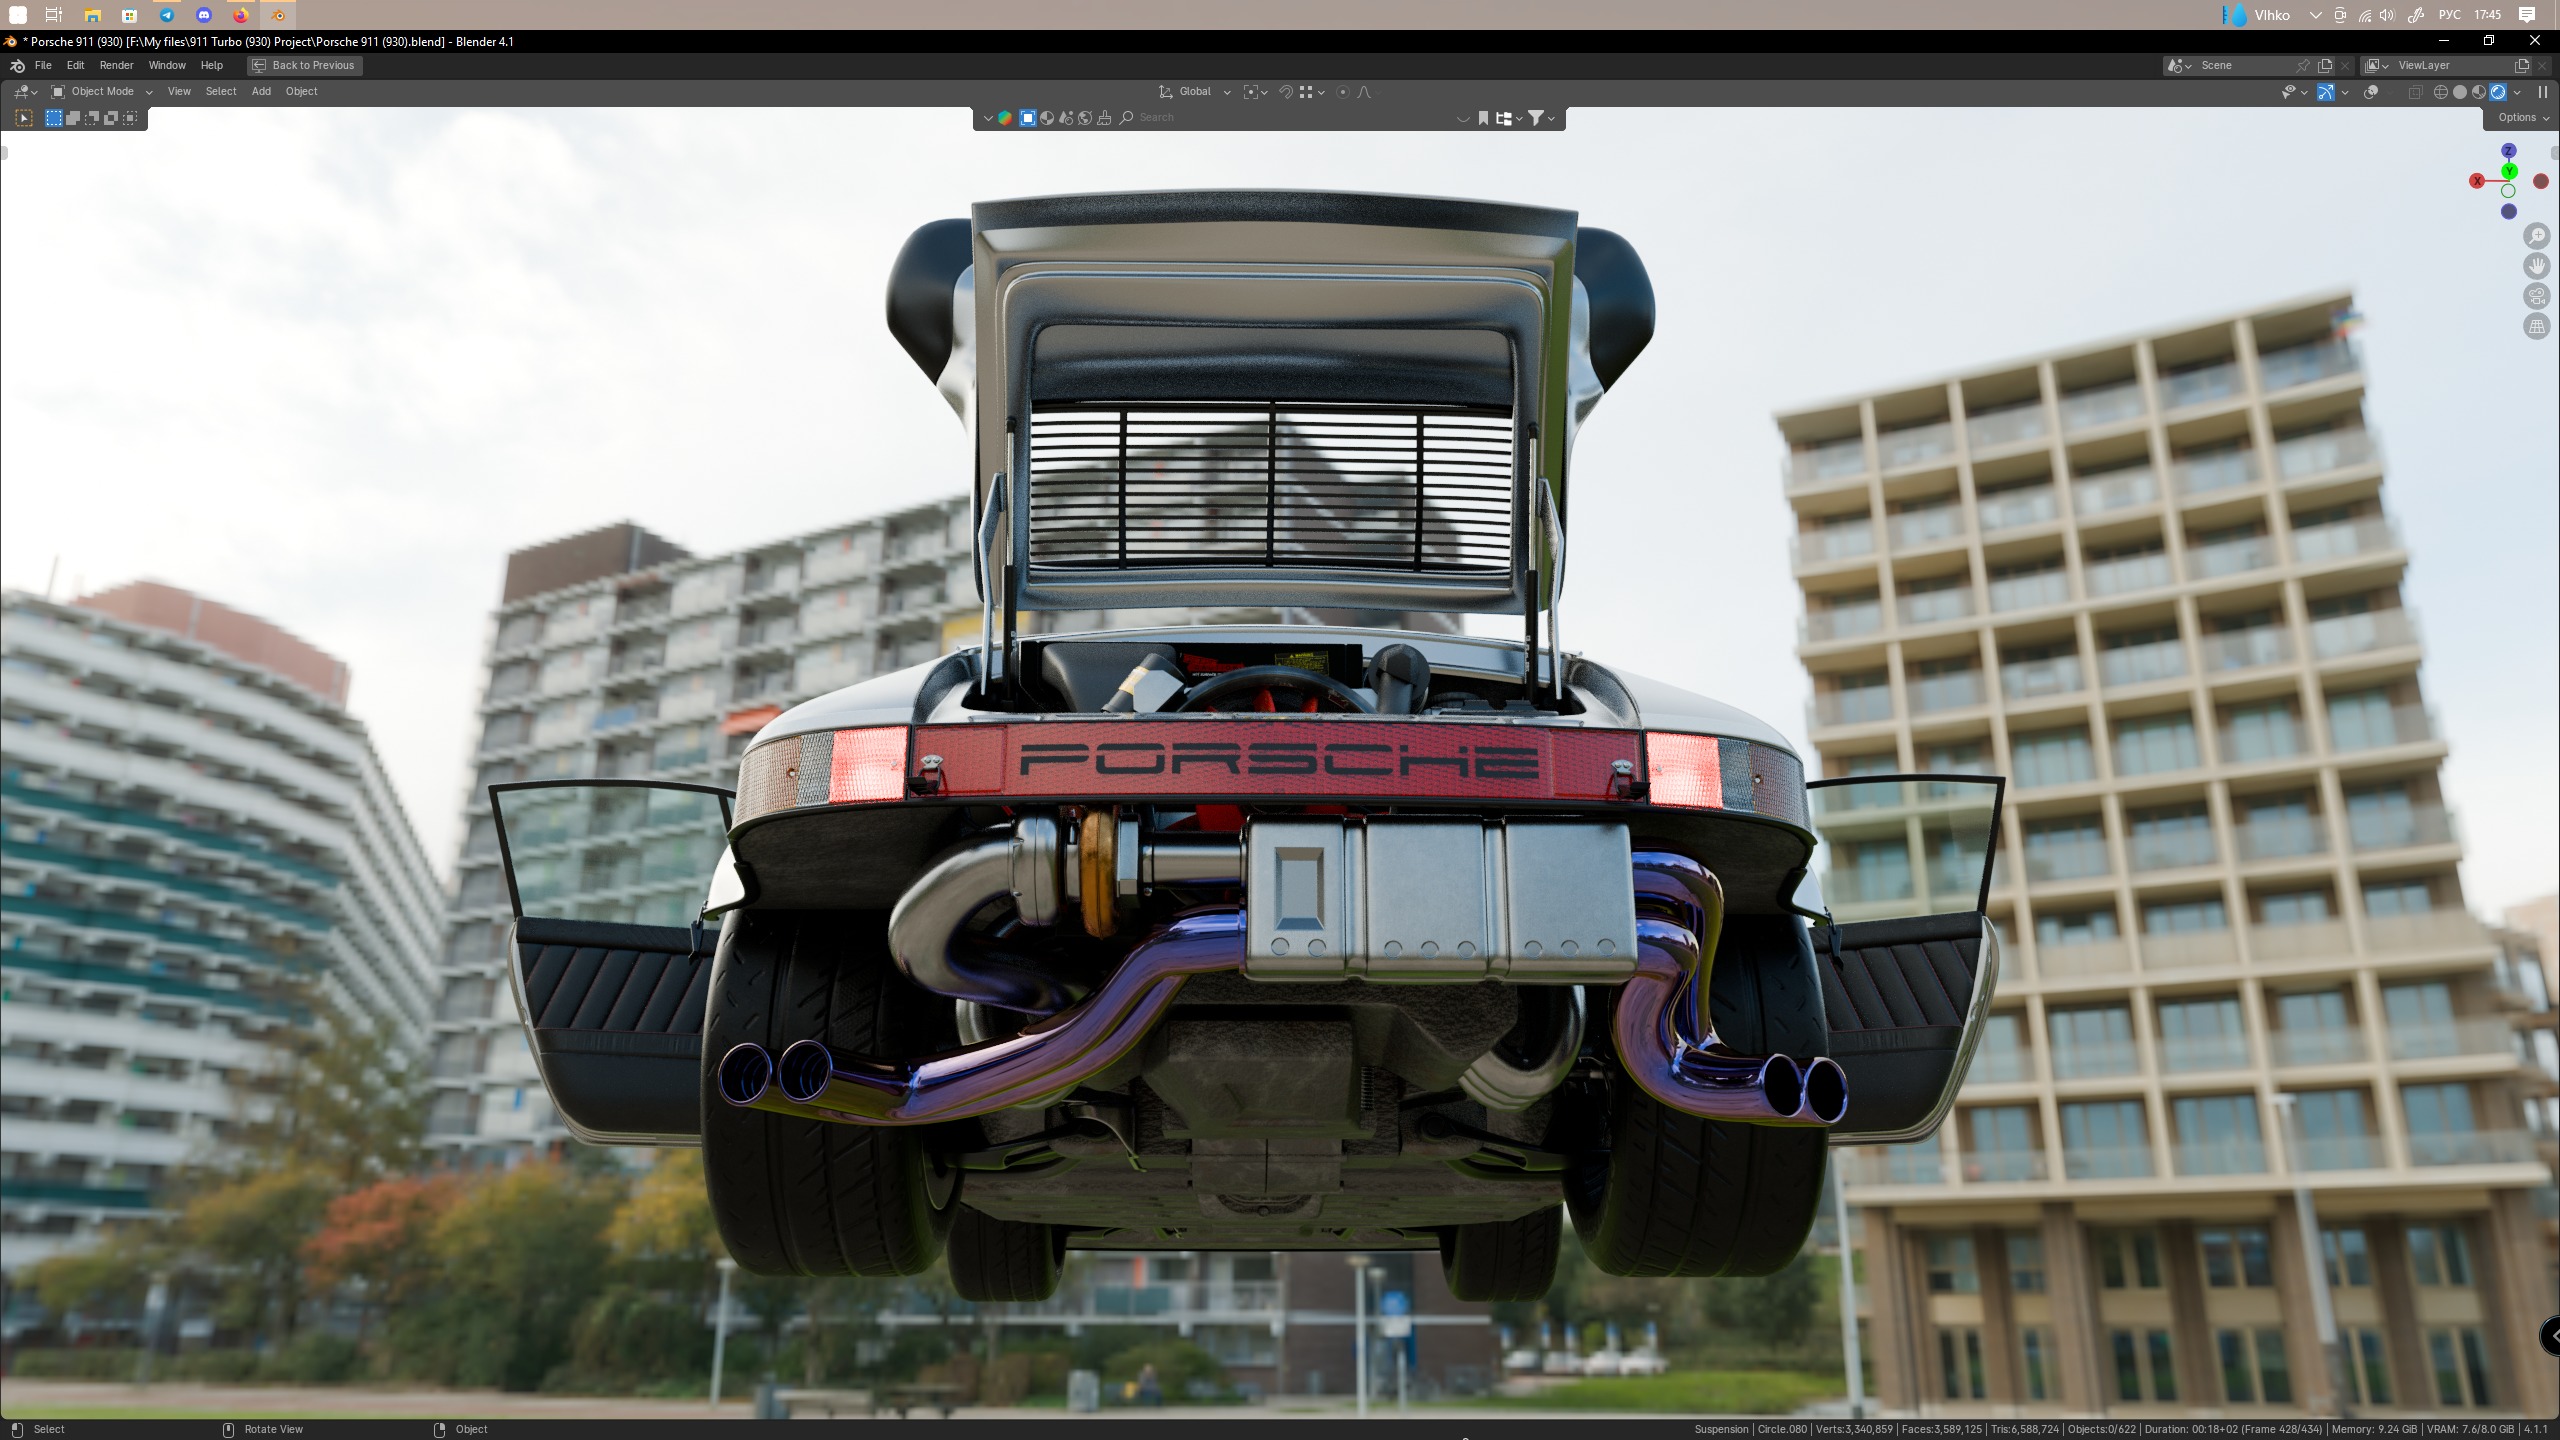Switch to material preview shading
The width and height of the screenshot is (2560, 1440).
(2479, 92)
